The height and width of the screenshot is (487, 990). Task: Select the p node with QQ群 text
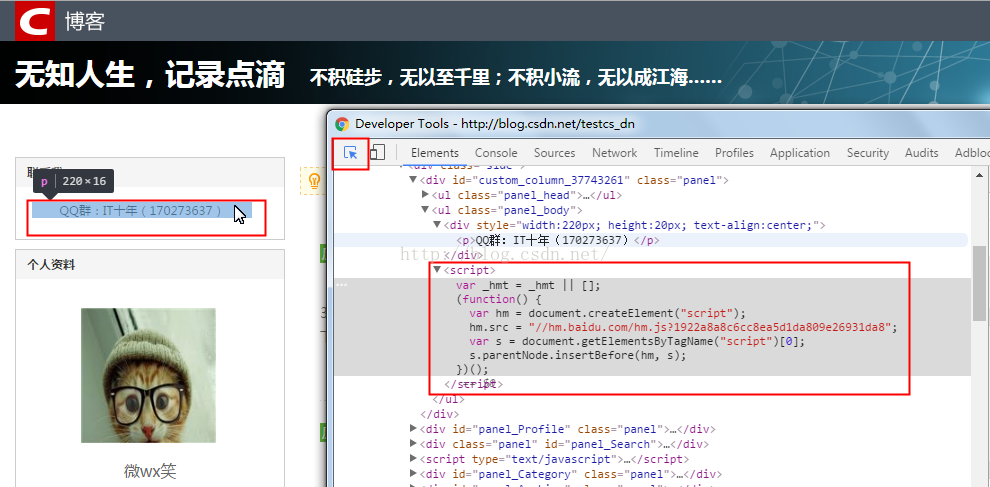(x=558, y=240)
